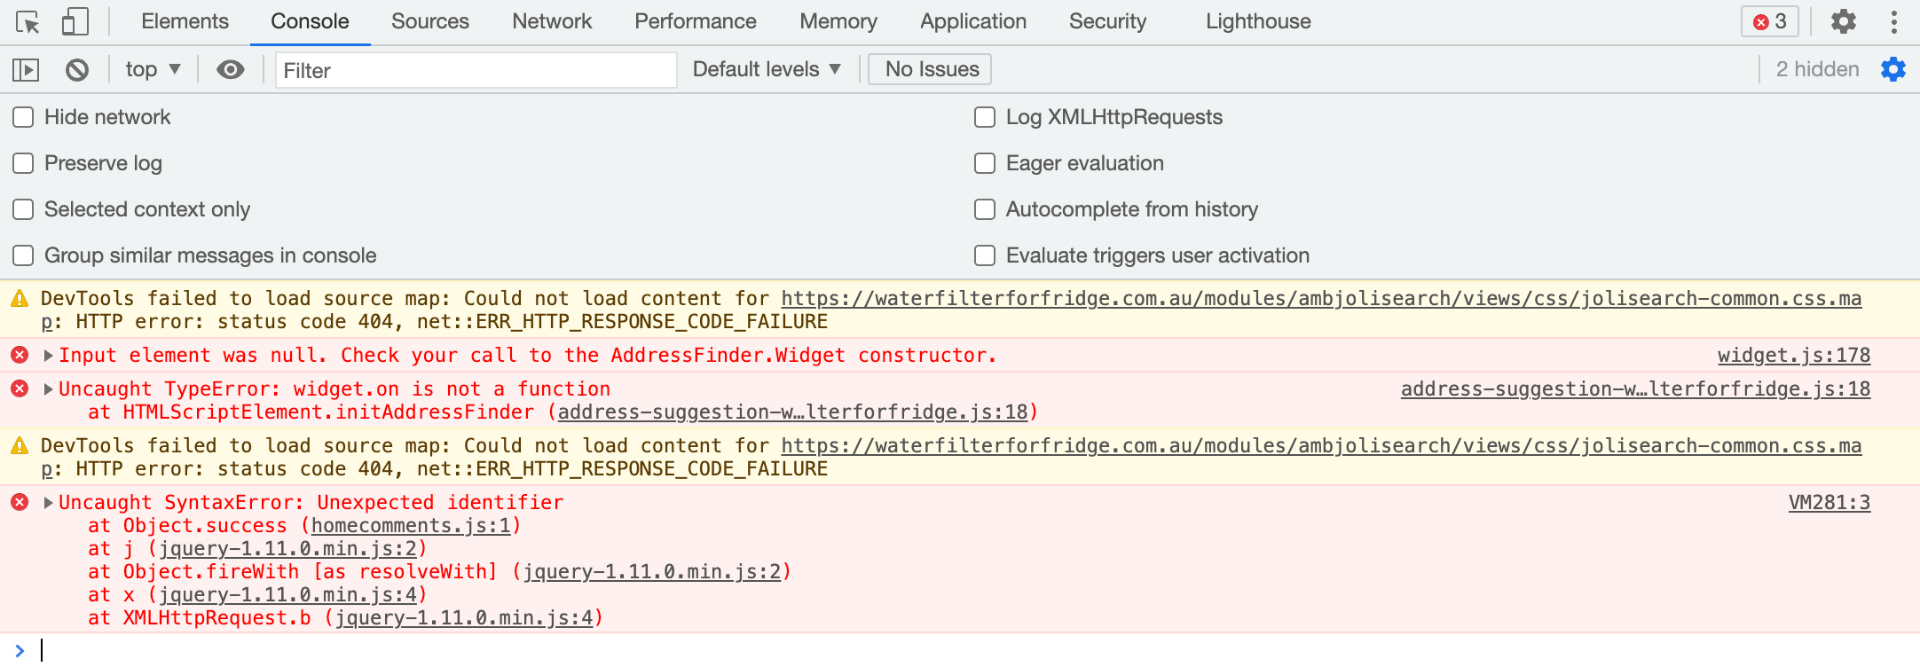Open DevTools settings gear
The image size is (1920, 667).
click(x=1843, y=21)
